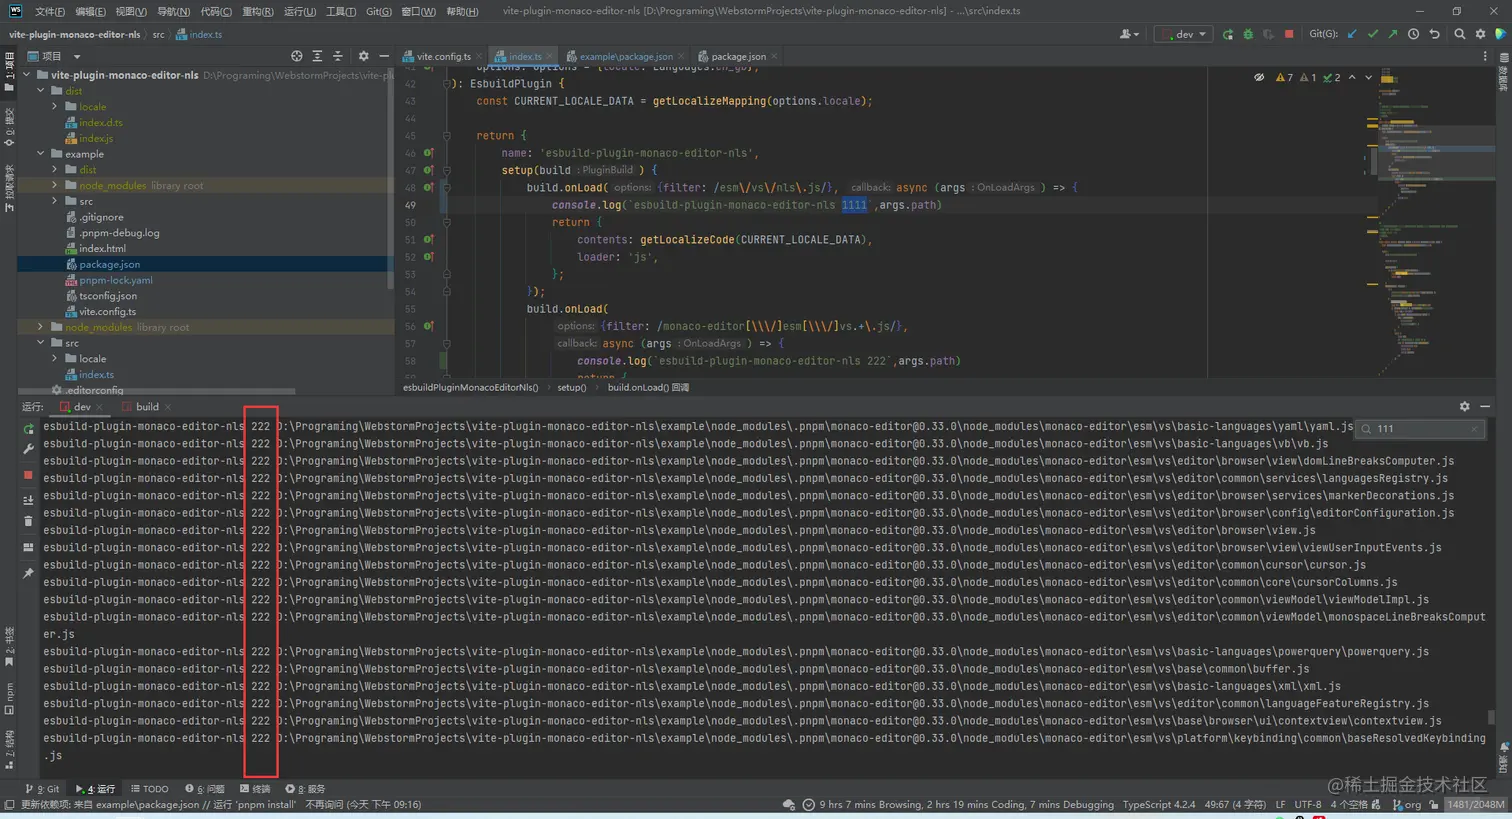
Task: Clear console output with trash icon
Action: point(28,521)
